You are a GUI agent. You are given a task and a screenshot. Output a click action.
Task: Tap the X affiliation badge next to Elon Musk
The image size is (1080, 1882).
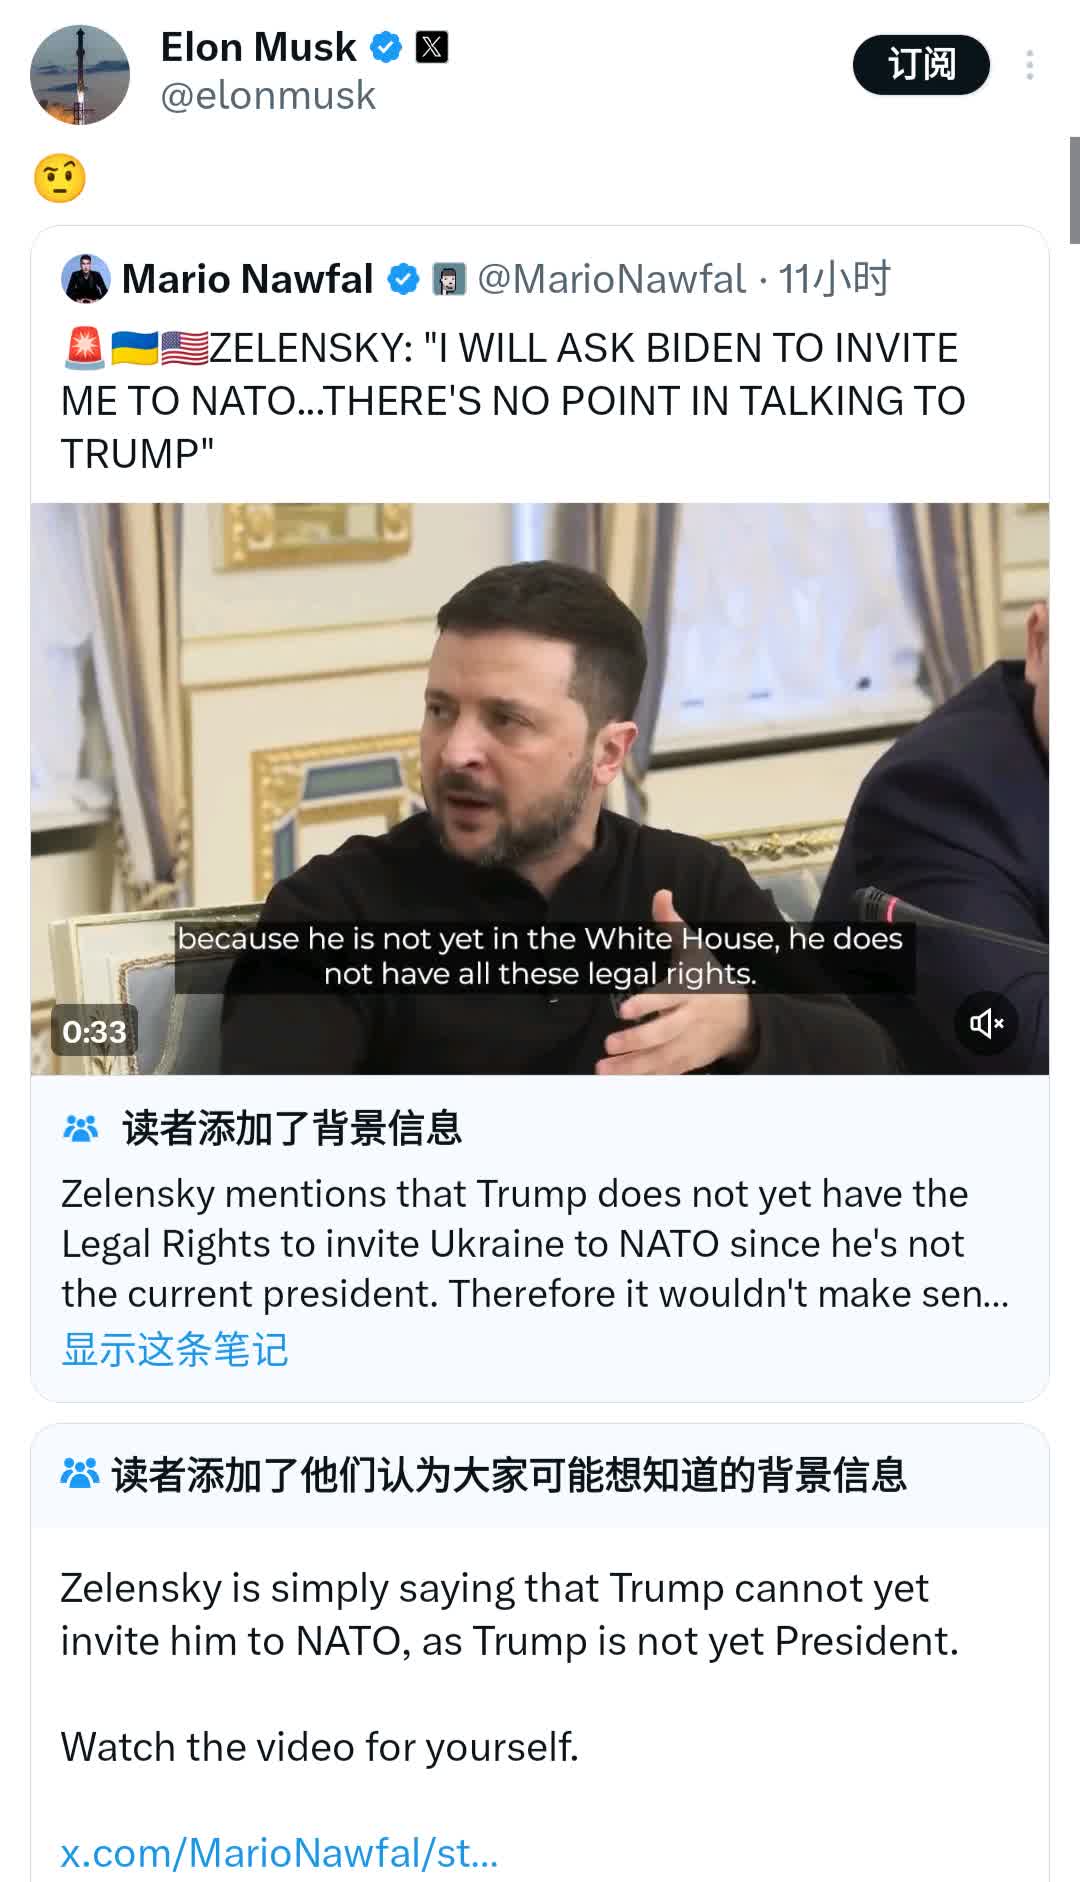click(432, 47)
